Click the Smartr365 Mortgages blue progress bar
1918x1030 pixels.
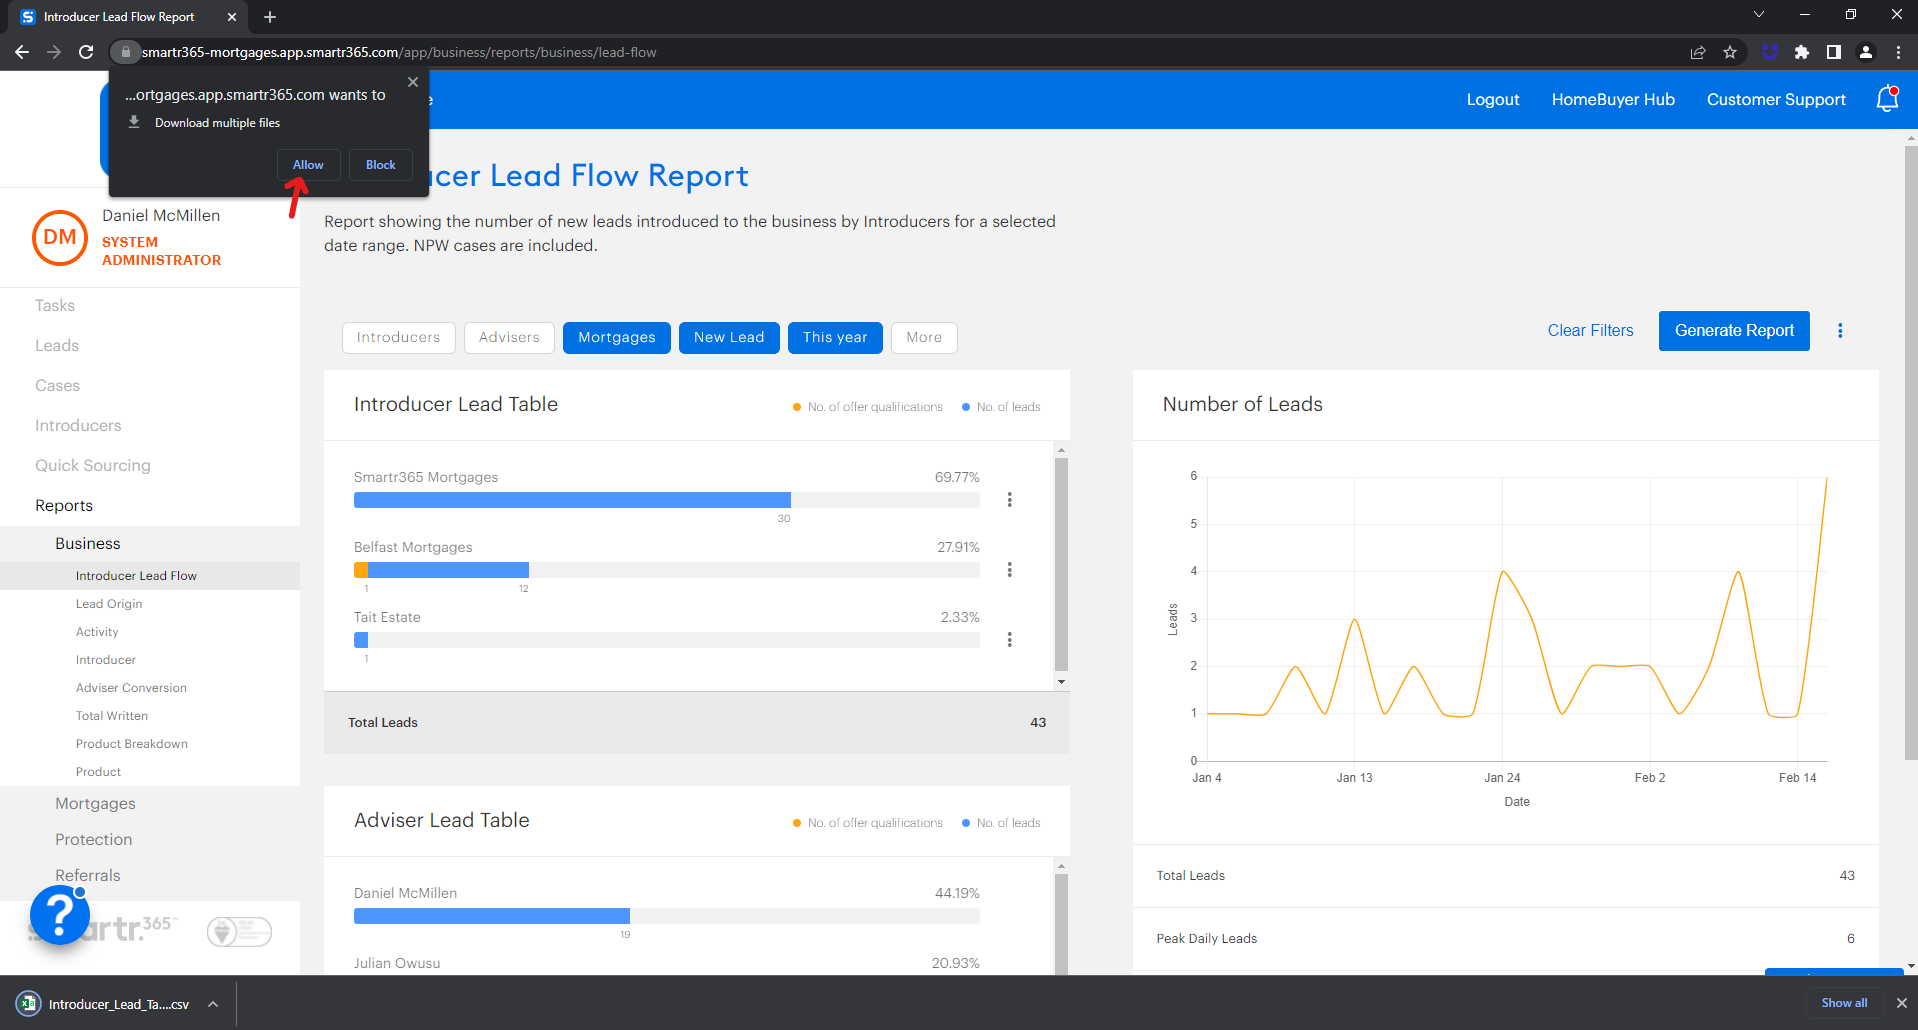point(572,500)
